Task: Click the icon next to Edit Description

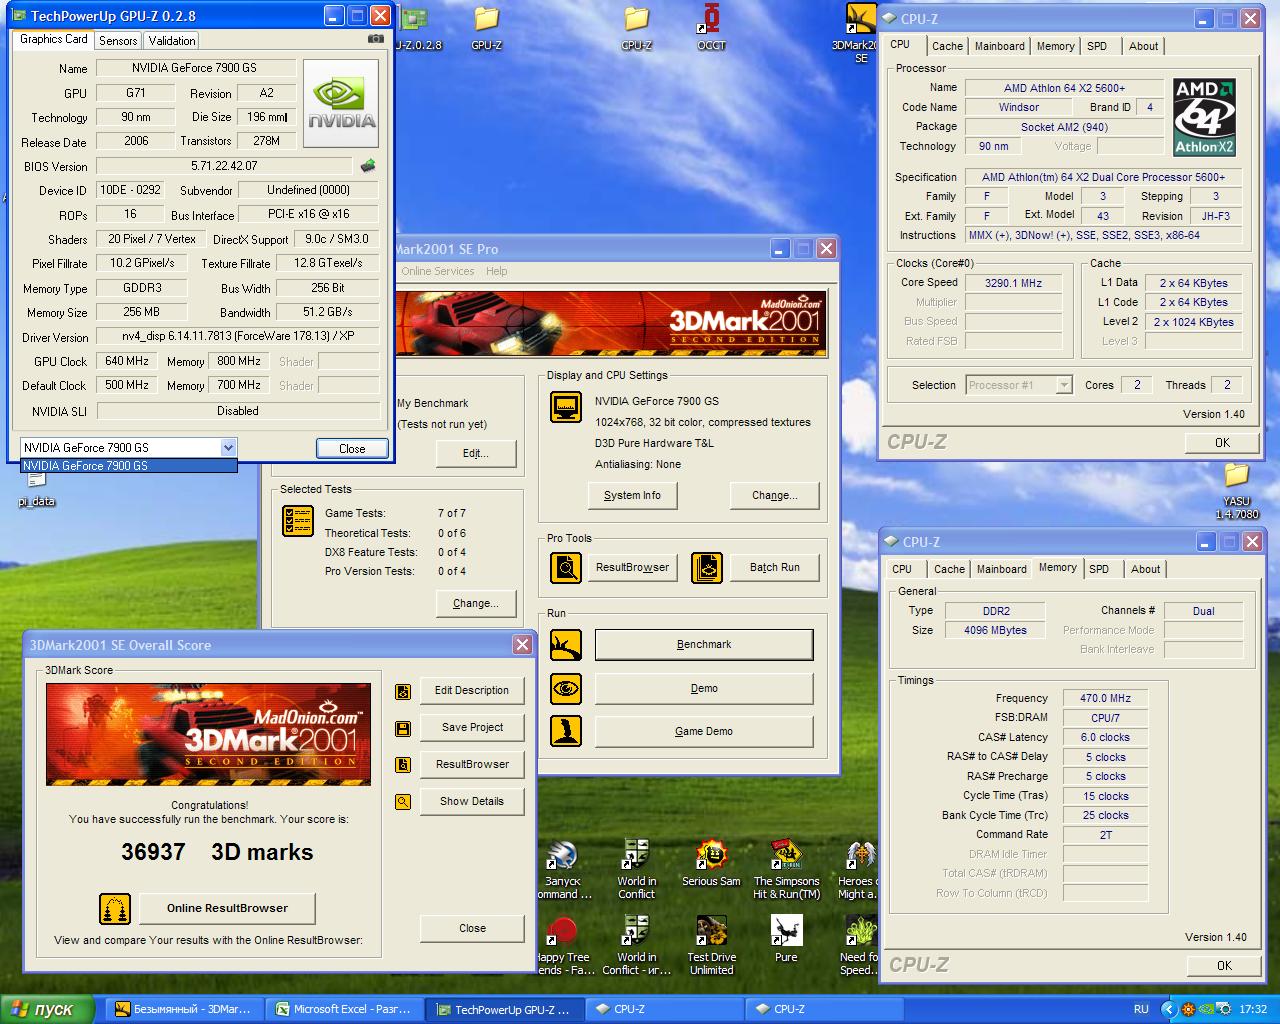Action: (x=403, y=691)
